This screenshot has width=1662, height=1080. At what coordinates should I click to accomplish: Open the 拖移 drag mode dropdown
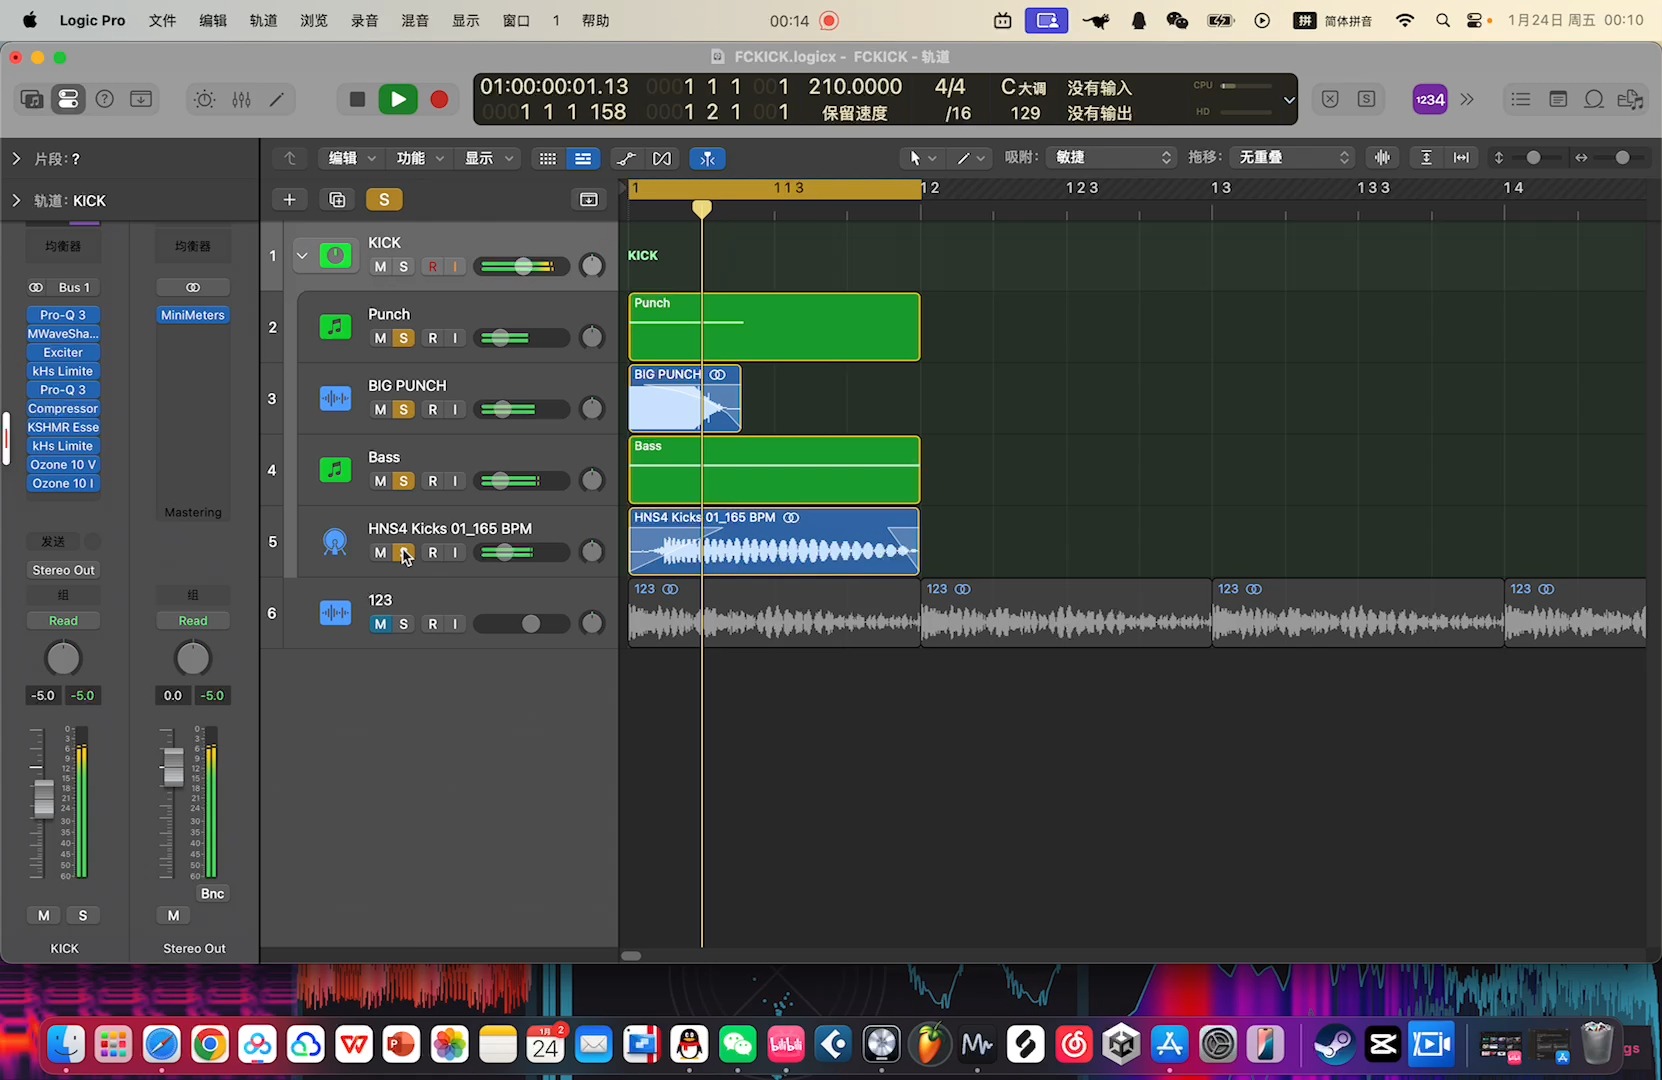point(1294,158)
